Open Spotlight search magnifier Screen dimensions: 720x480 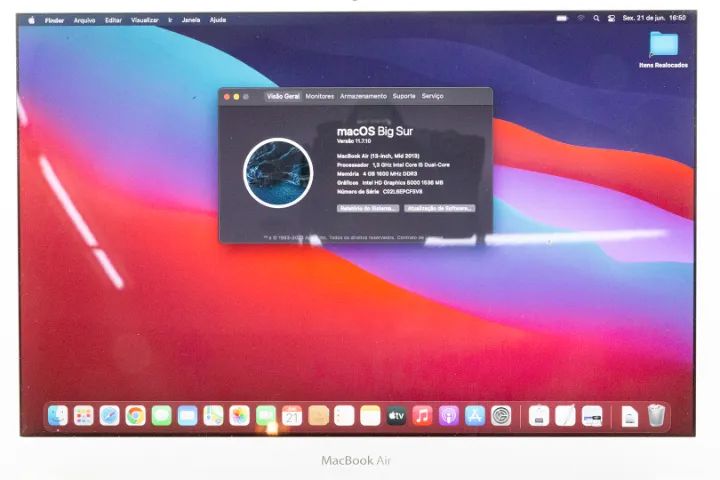click(x=596, y=18)
